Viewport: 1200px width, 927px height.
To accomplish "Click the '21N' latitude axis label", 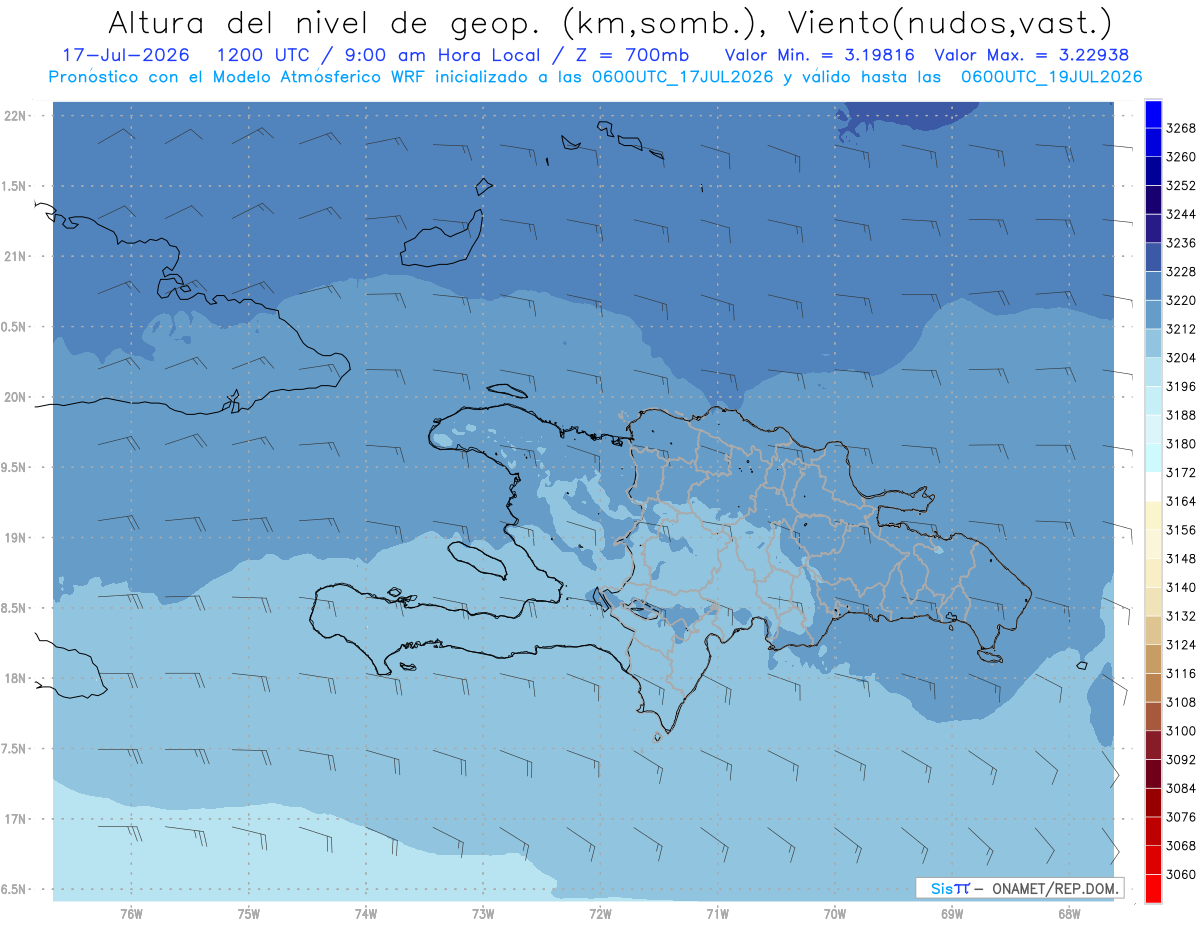I will [14, 257].
